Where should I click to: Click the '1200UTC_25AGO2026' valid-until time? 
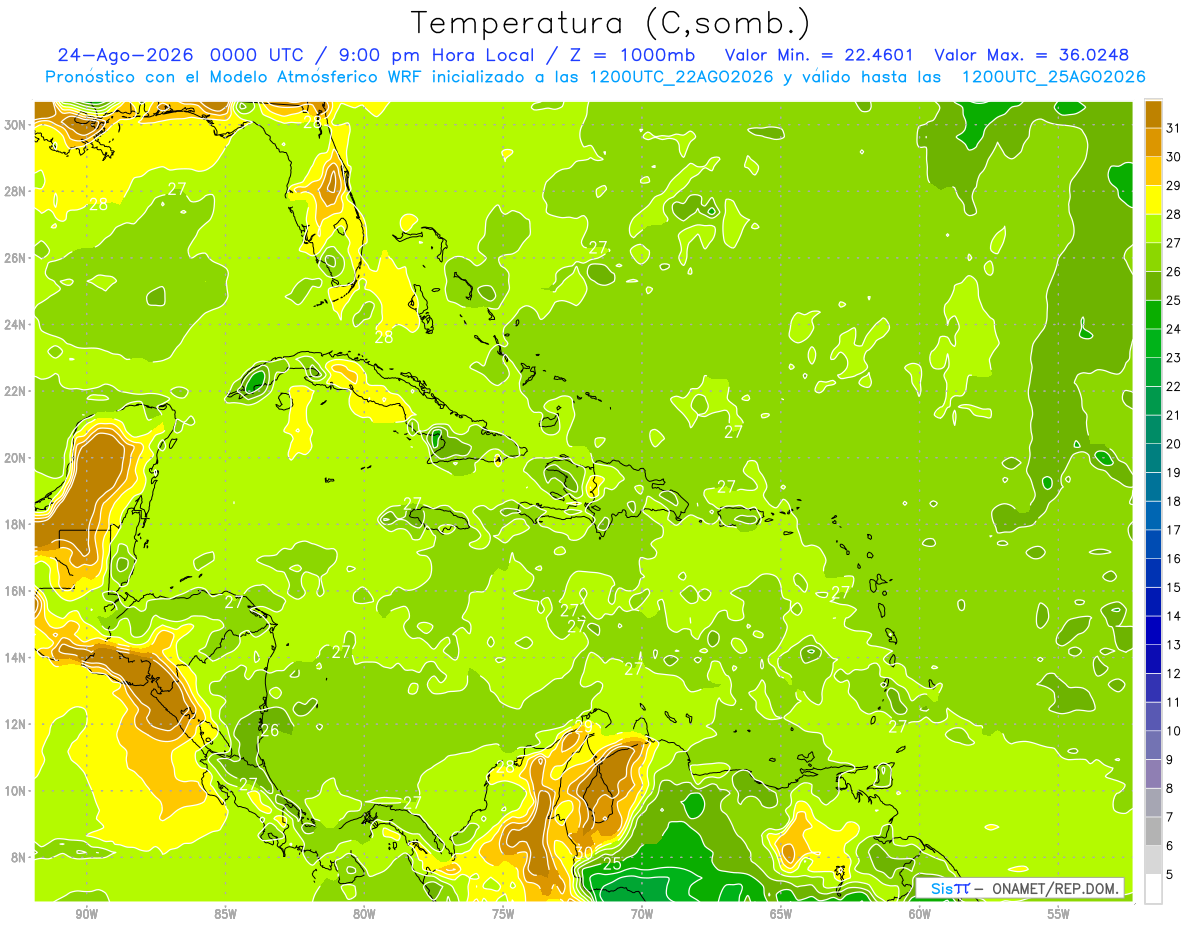tap(1053, 77)
